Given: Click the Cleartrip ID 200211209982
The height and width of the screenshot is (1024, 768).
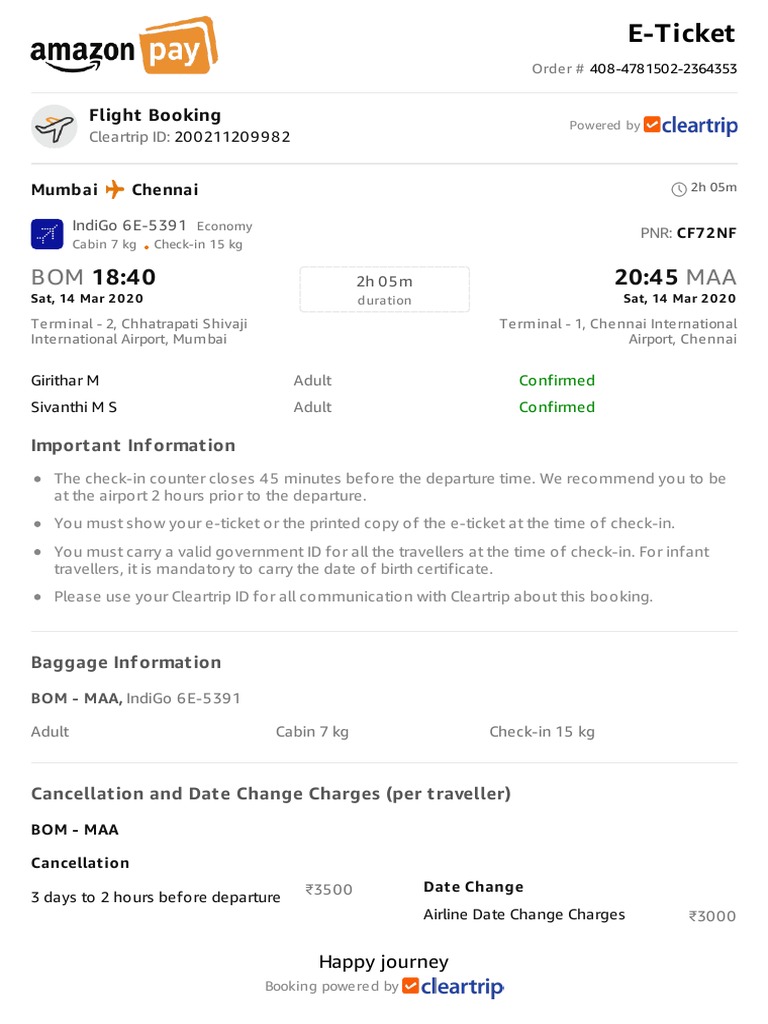Looking at the screenshot, I should tap(232, 137).
